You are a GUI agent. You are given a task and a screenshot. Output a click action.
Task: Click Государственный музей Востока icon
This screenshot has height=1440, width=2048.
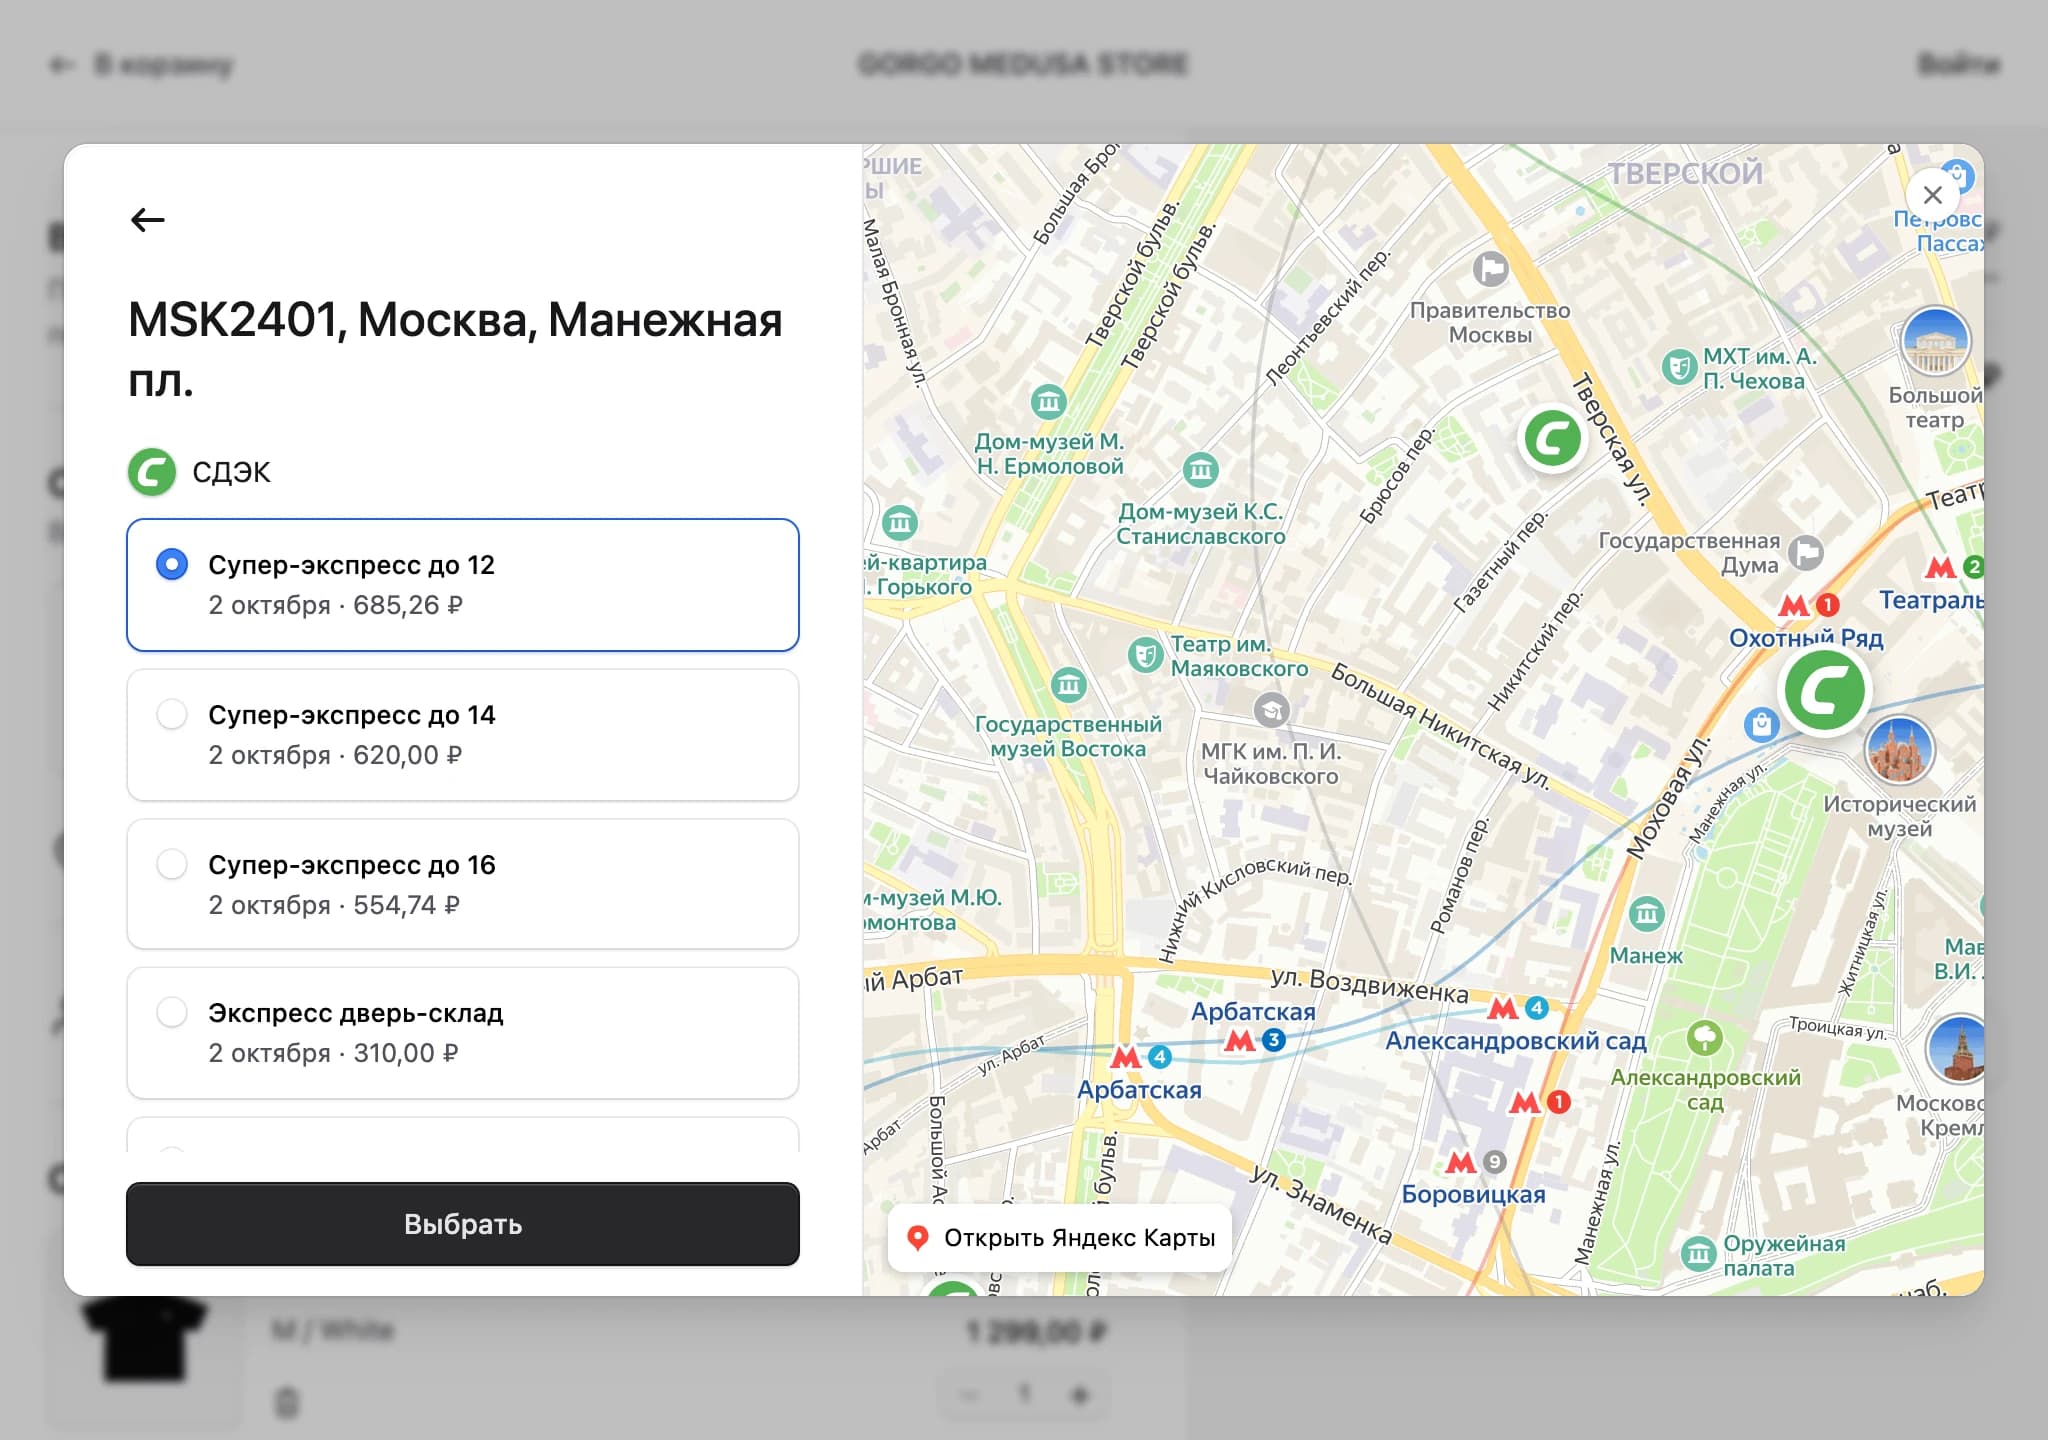(x=1068, y=685)
